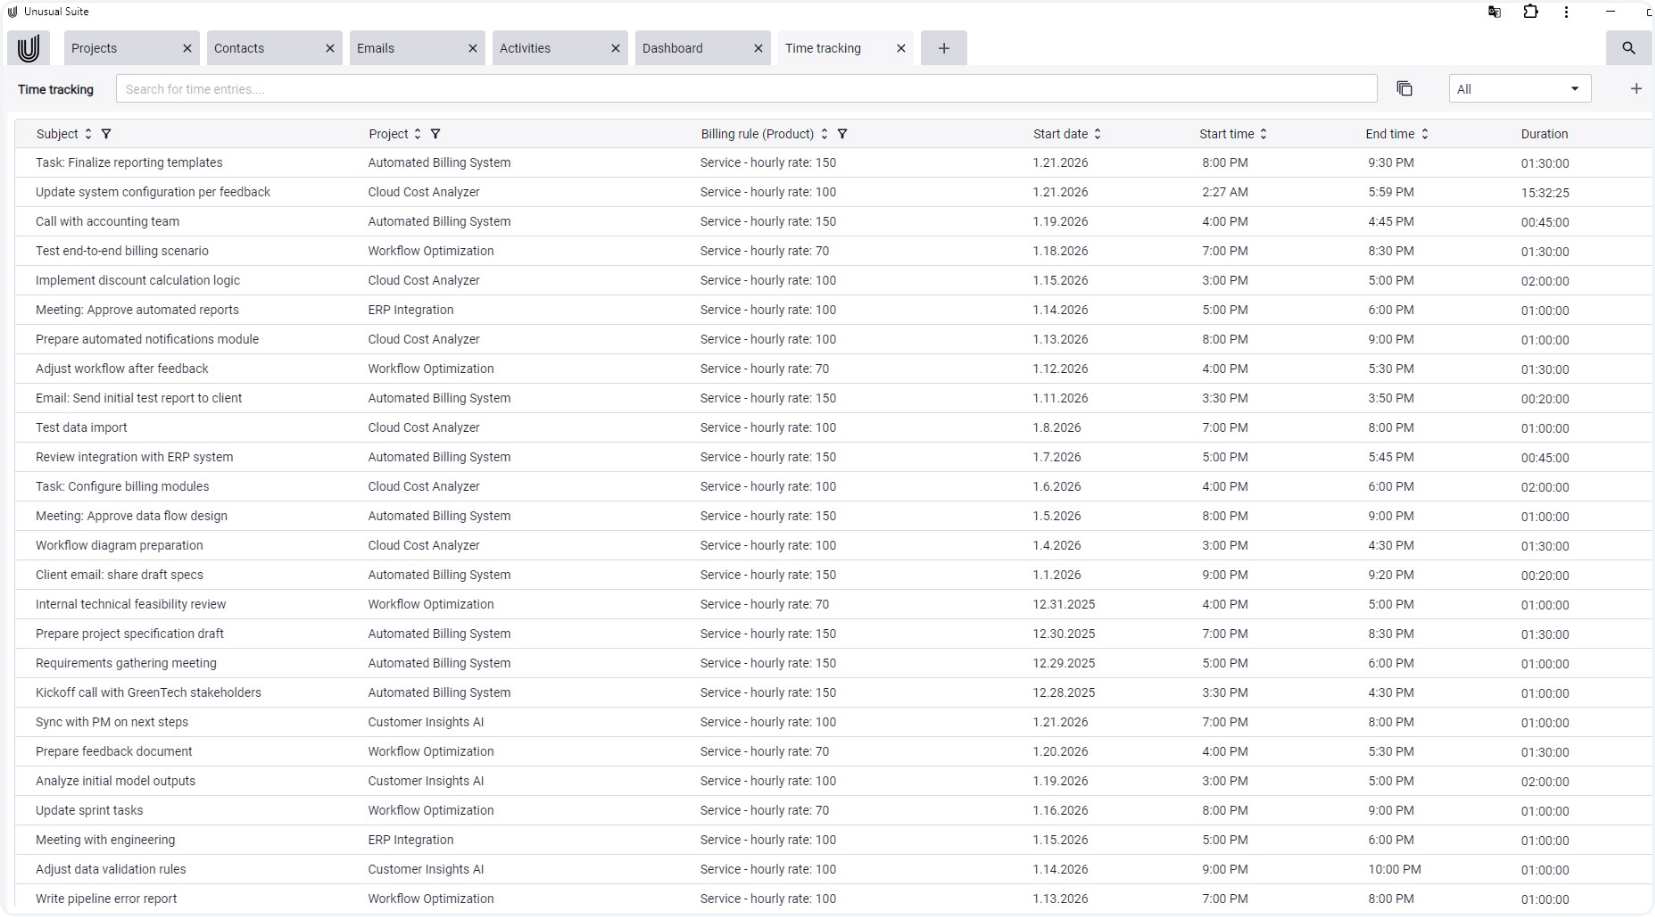Open the browser extensions puzzle icon
Viewport: 1655px width, 917px height.
pyautogui.click(x=1530, y=12)
